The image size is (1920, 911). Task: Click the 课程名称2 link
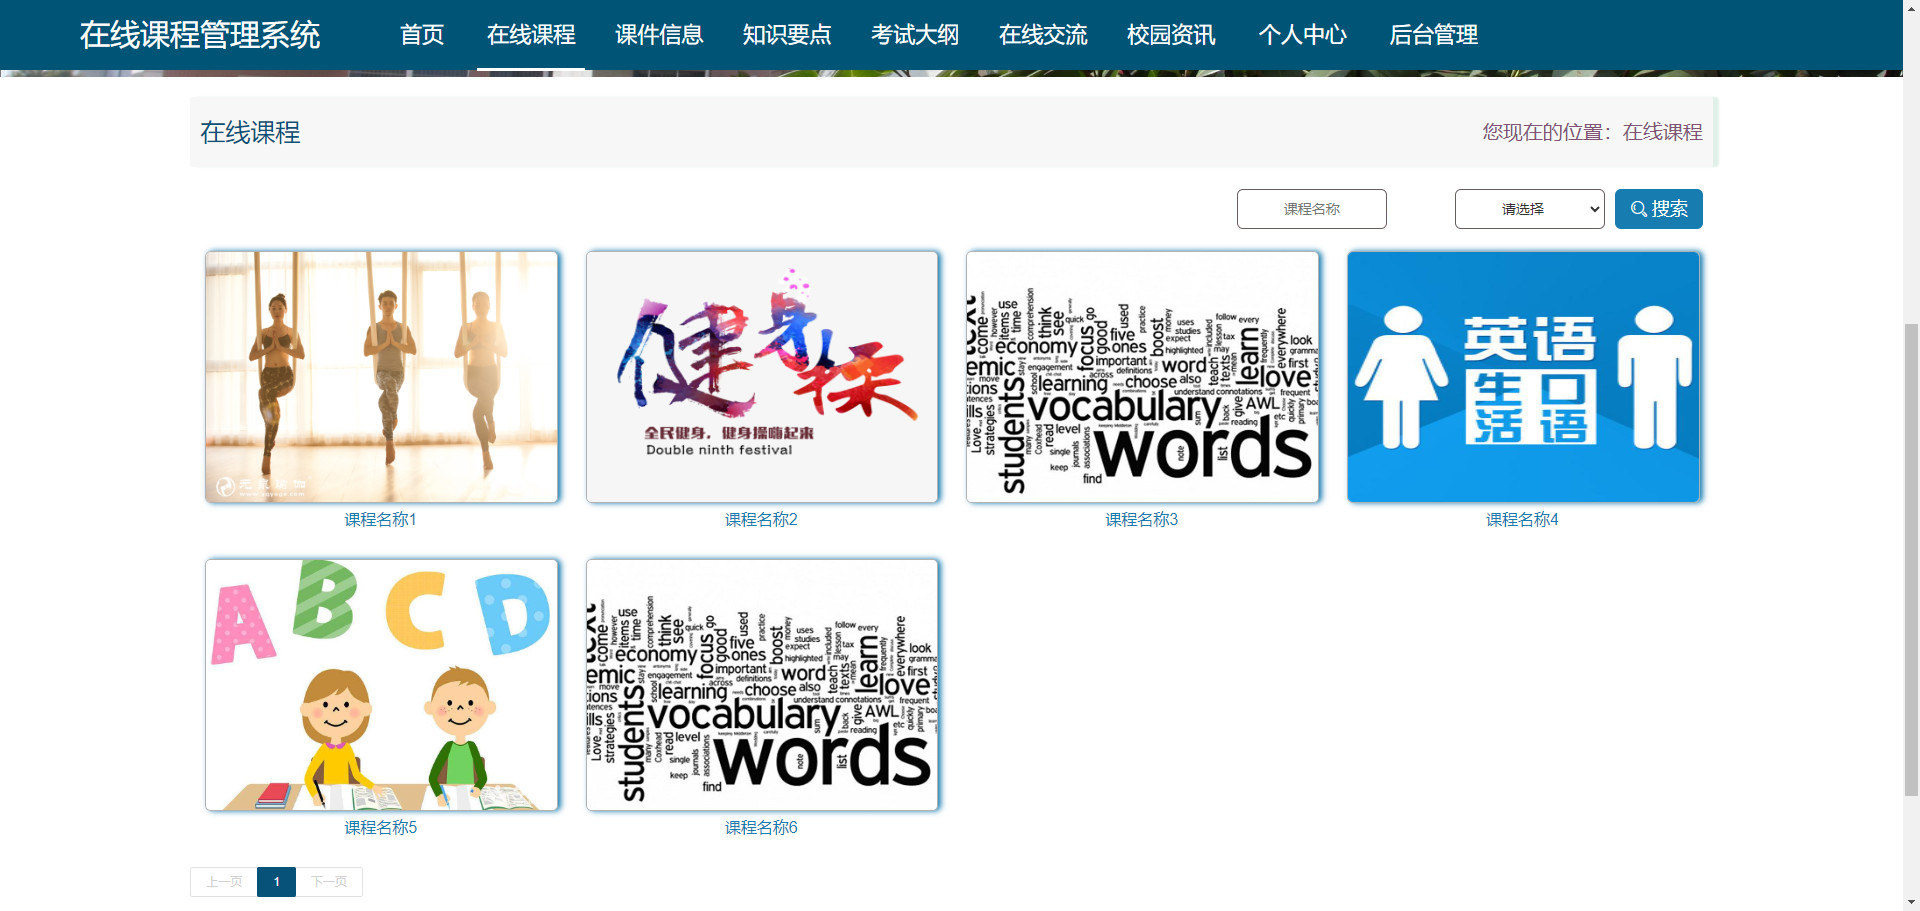point(761,520)
